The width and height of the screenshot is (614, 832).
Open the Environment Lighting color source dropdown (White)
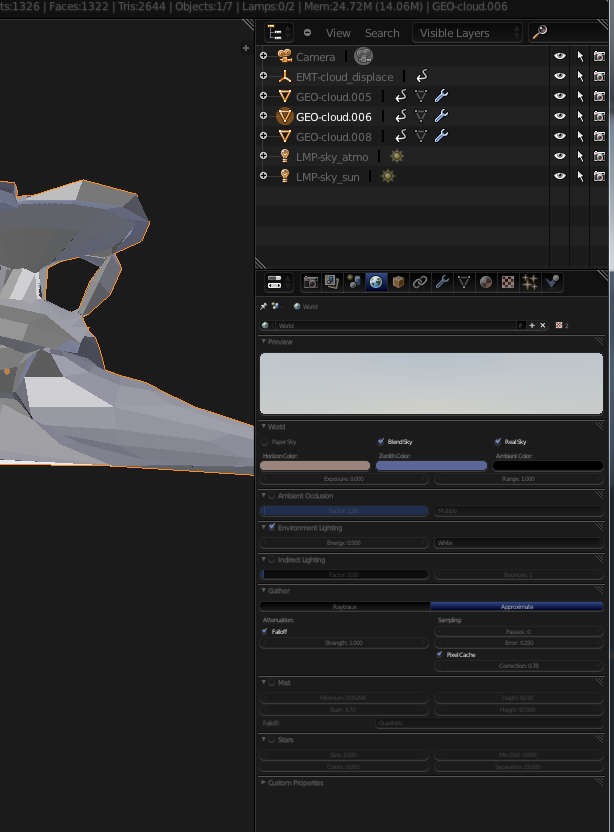[518, 543]
